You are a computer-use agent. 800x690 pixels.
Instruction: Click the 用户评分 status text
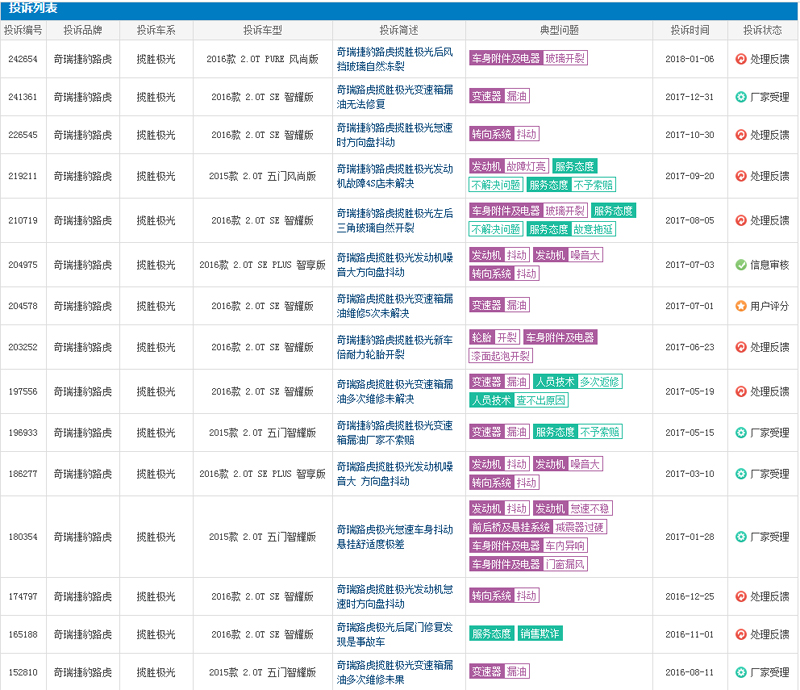[769, 306]
